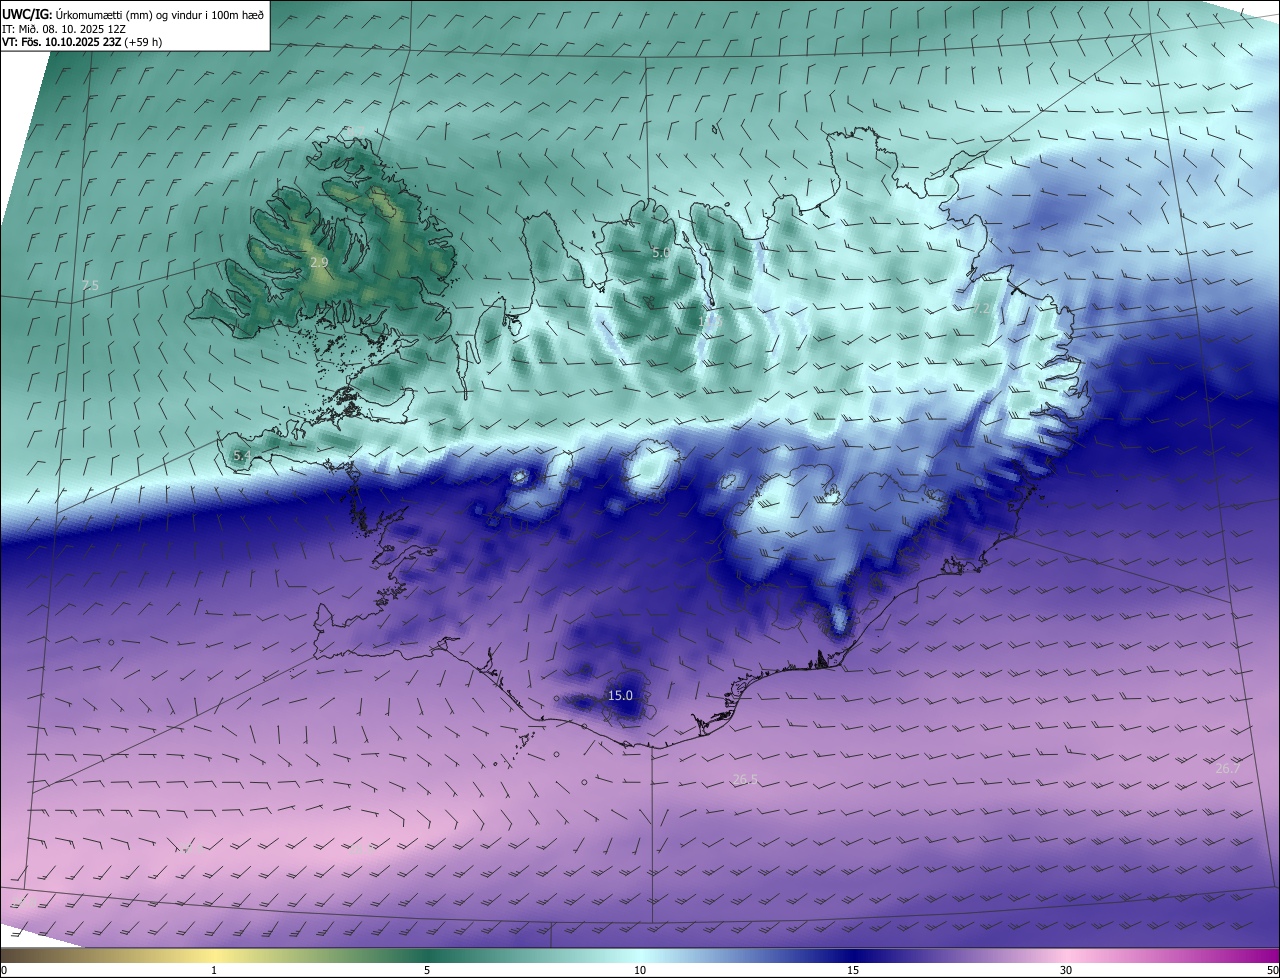Click the "30" tick on the color scale
The height and width of the screenshot is (978, 1280).
(1066, 970)
